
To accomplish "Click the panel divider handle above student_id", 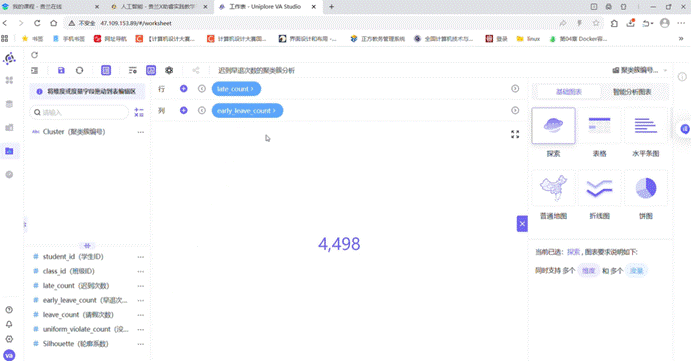I will 87,246.
